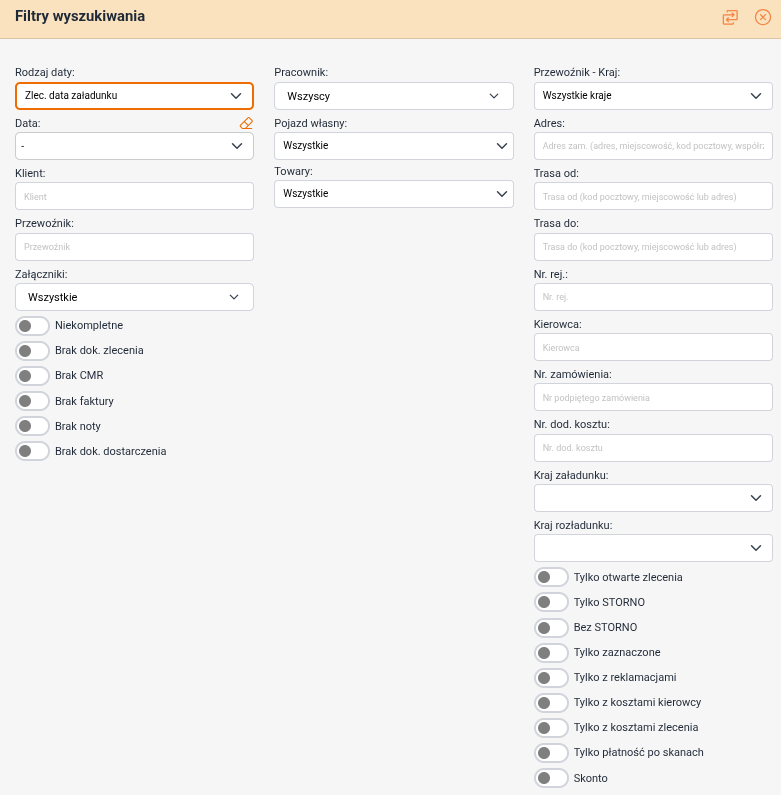Toggle the Niekompletne switch
781x795 pixels.
pyautogui.click(x=33, y=325)
